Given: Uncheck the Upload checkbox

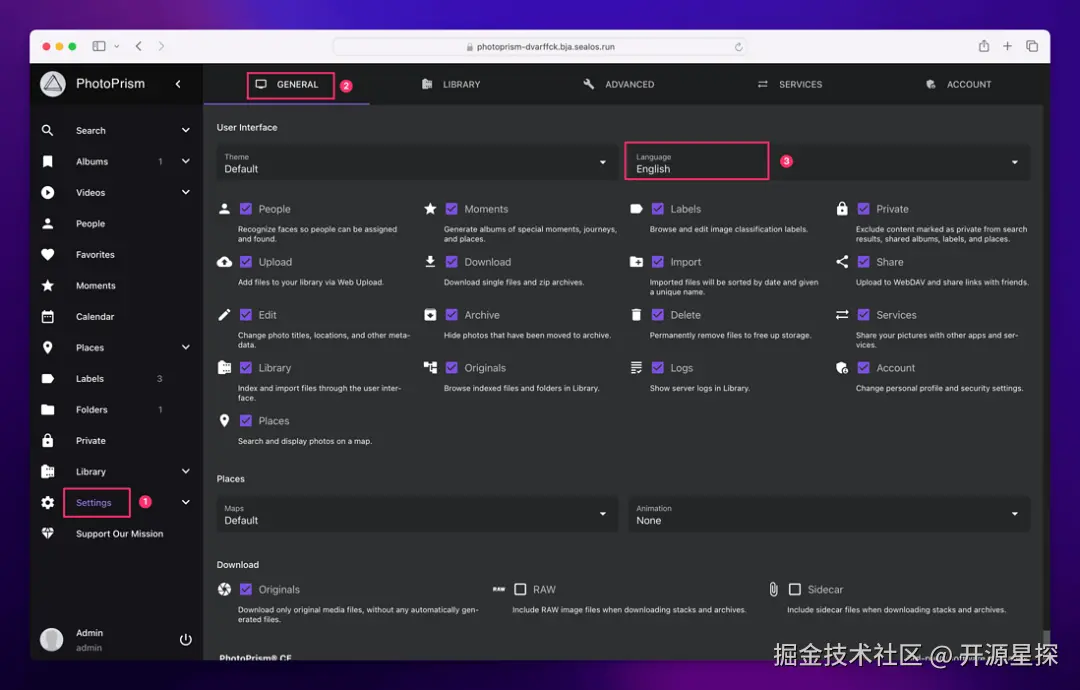Looking at the screenshot, I should click(x=246, y=262).
